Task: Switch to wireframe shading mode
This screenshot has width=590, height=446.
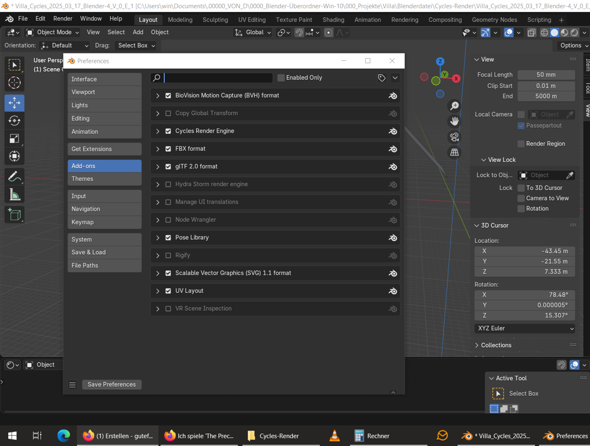Action: coord(544,33)
